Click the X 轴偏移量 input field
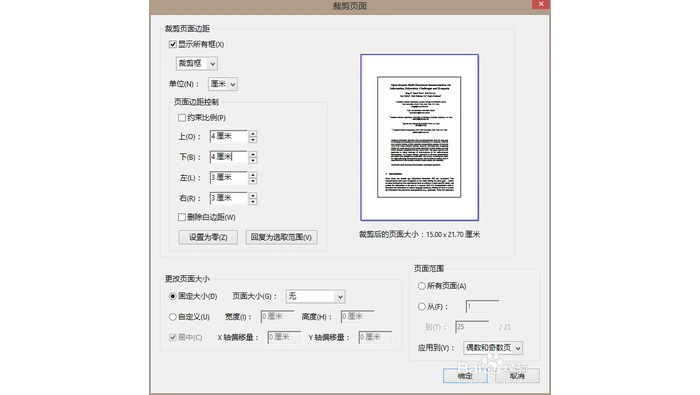700x395 pixels. pos(284,337)
